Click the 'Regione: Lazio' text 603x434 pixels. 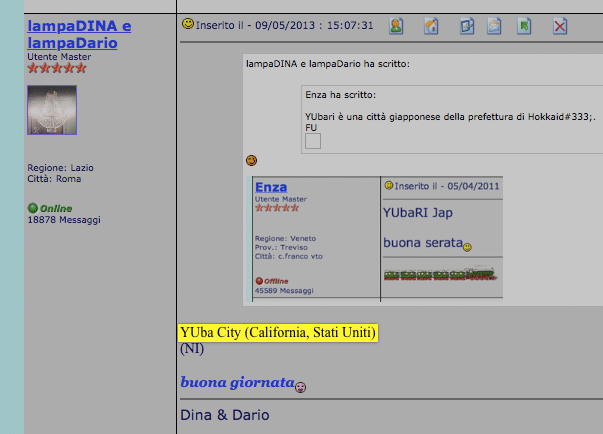point(60,168)
